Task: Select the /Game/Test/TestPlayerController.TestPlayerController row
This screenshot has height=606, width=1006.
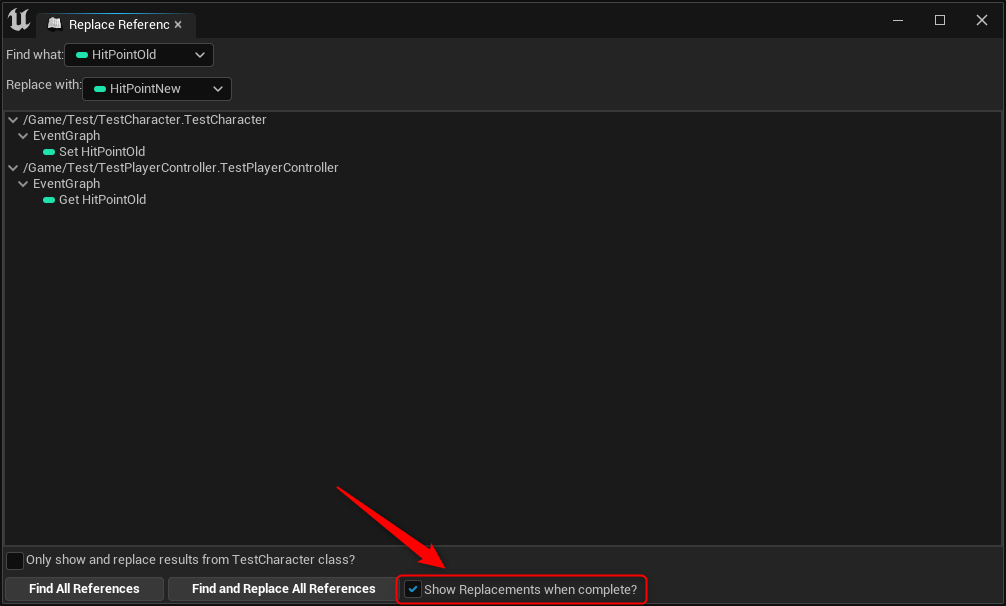Action: [x=503, y=168]
